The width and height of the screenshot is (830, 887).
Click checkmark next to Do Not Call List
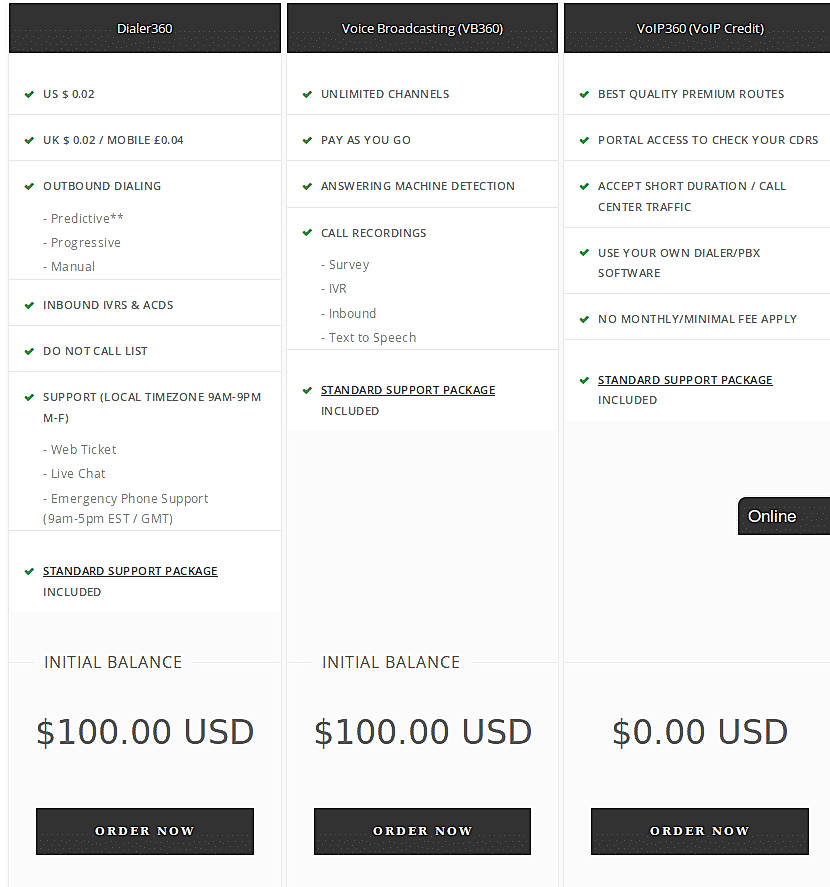tap(29, 352)
